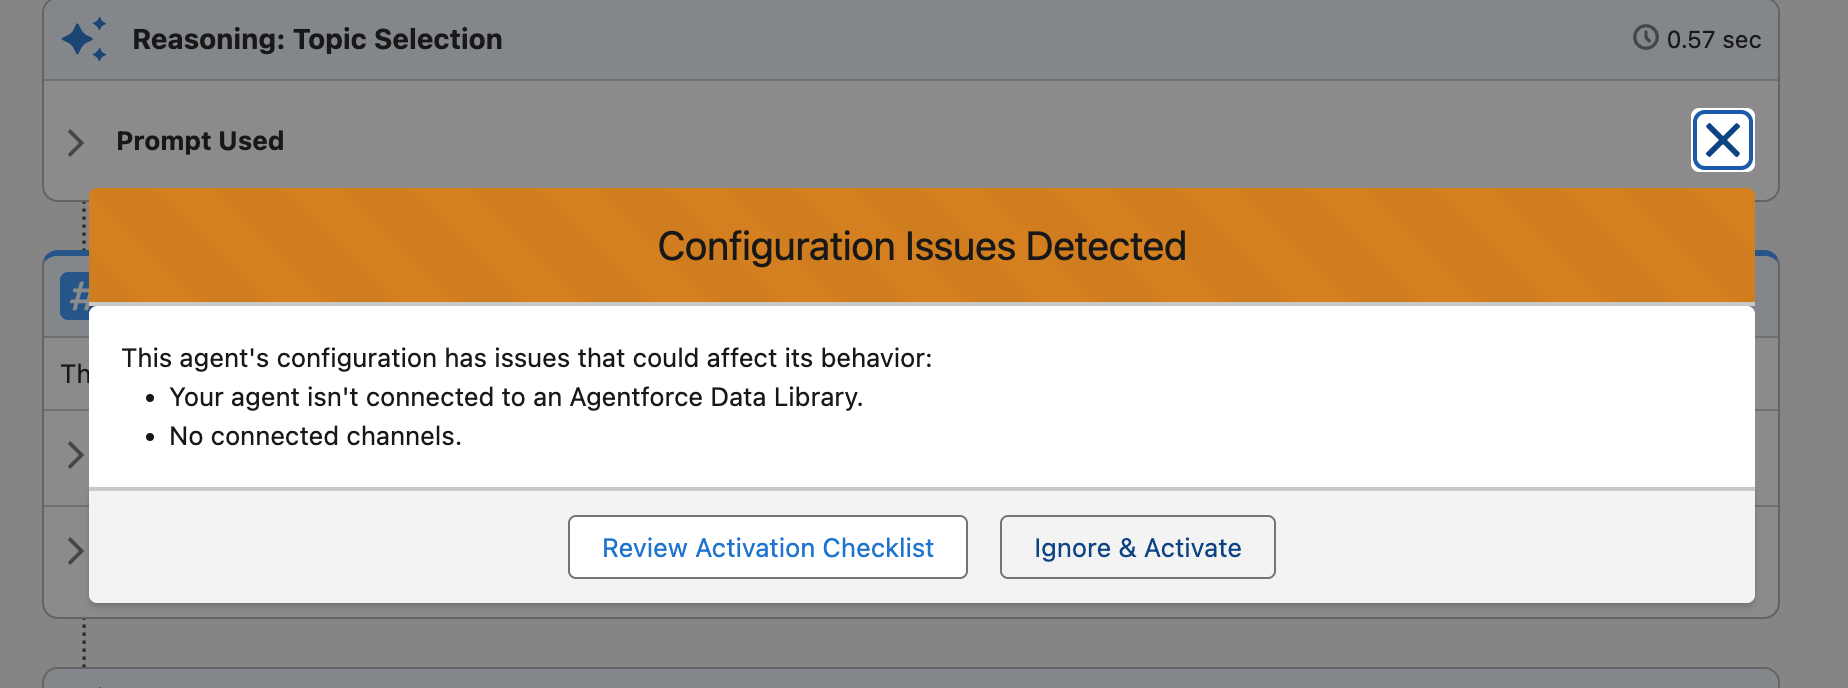Close the Configuration Issues dialog with X
The image size is (1848, 688).
pyautogui.click(x=1722, y=140)
